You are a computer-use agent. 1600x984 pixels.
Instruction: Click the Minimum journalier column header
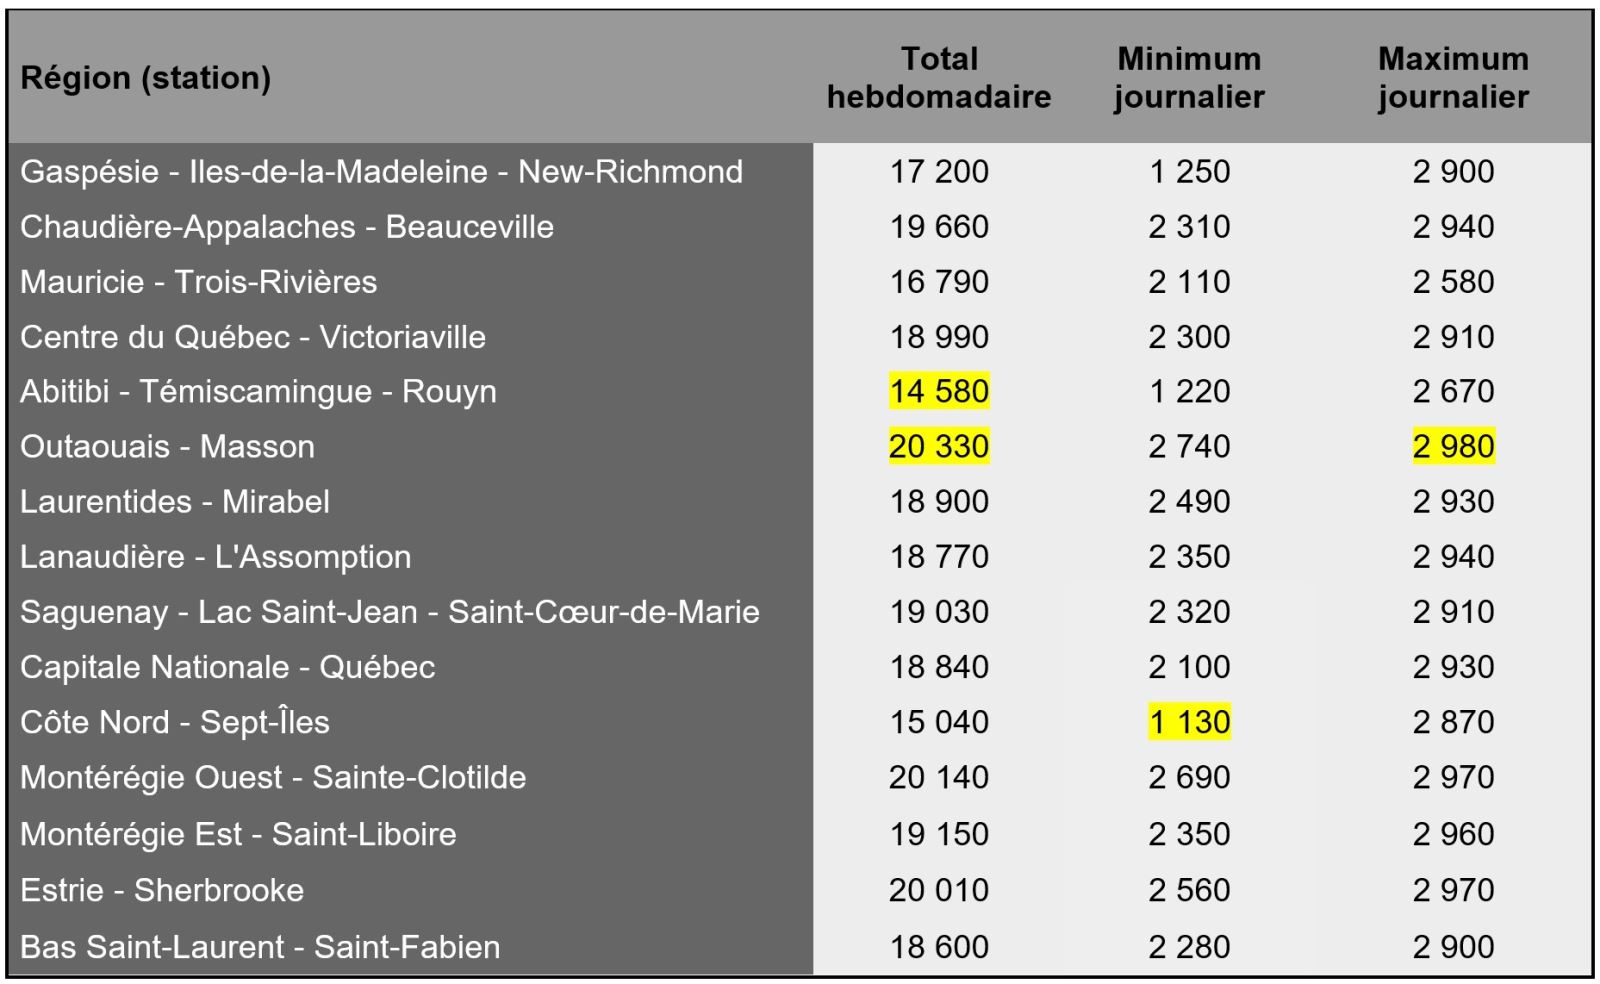point(1189,78)
